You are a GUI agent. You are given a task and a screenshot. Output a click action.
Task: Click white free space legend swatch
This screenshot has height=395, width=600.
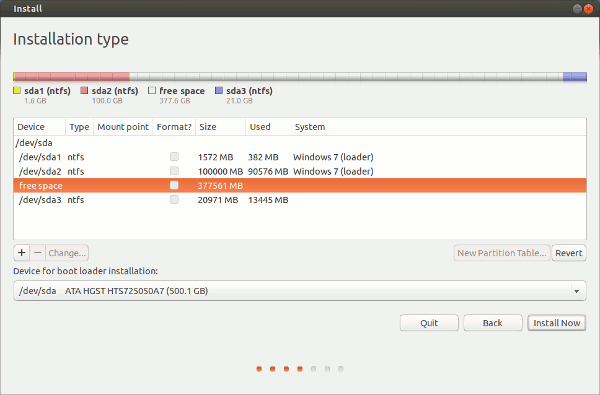(152, 90)
